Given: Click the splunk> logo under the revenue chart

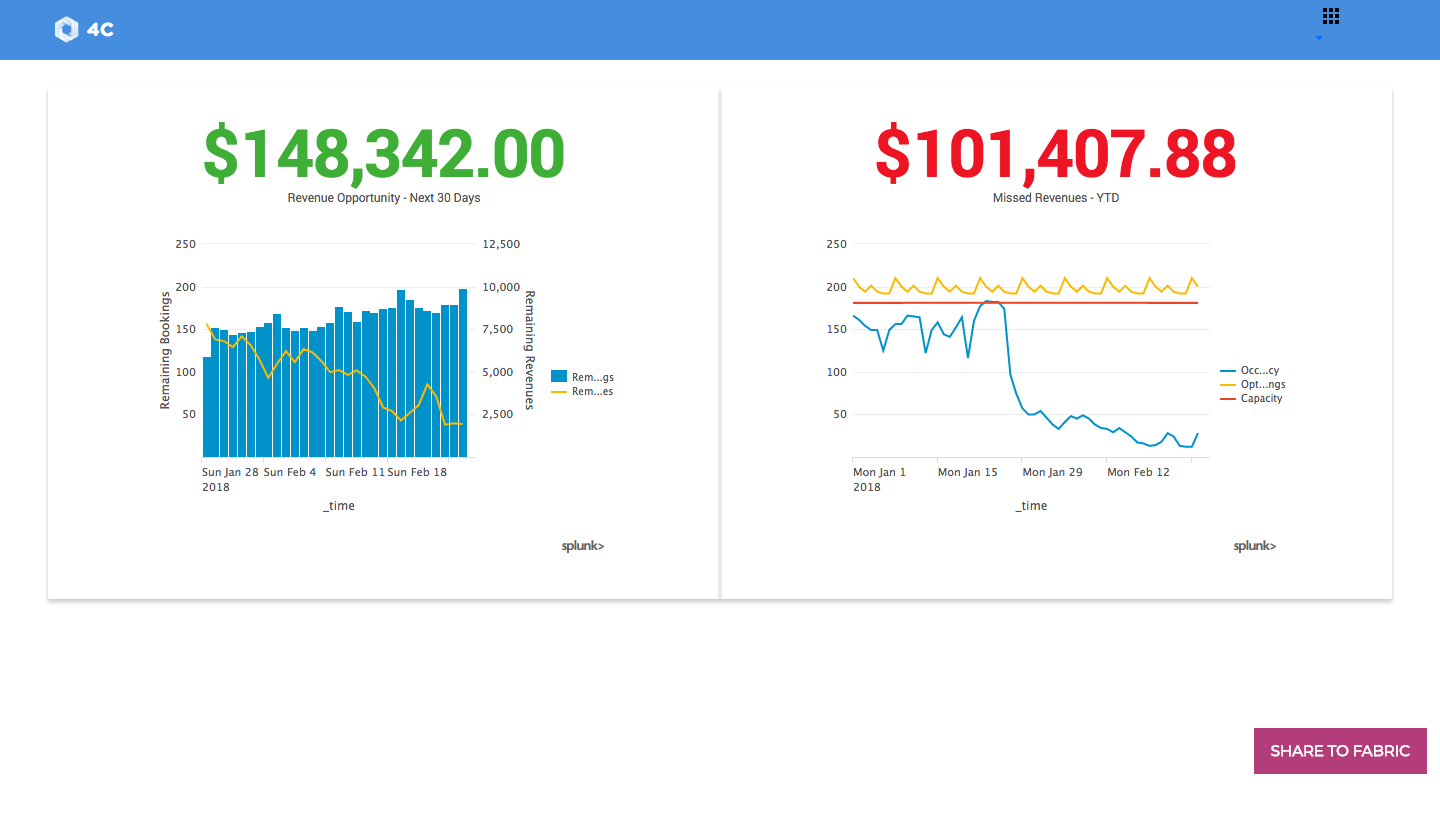Looking at the screenshot, I should coord(583,545).
